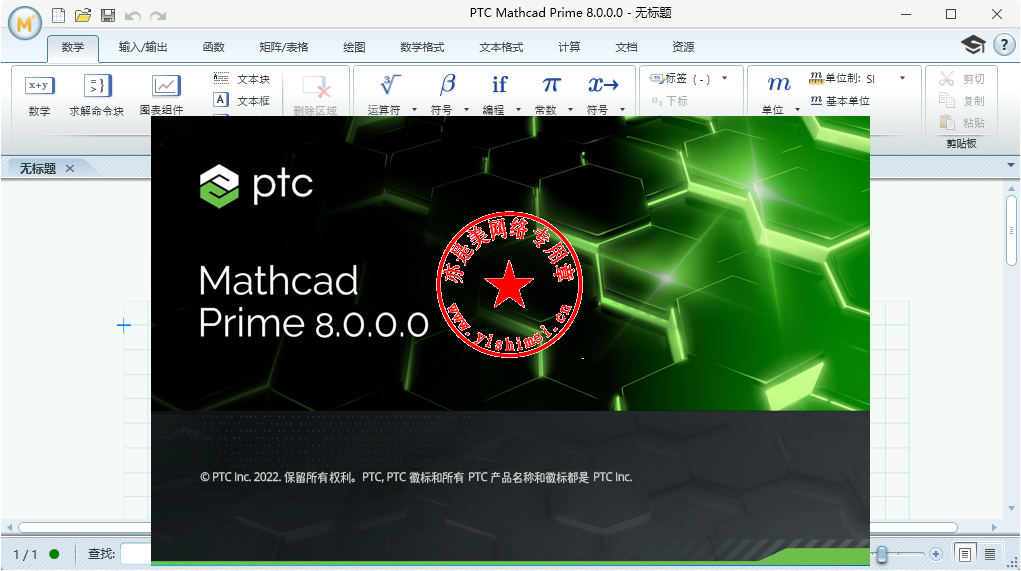Click the pi constants icon
Viewport: 1021px width, 571px height.
tap(551, 85)
